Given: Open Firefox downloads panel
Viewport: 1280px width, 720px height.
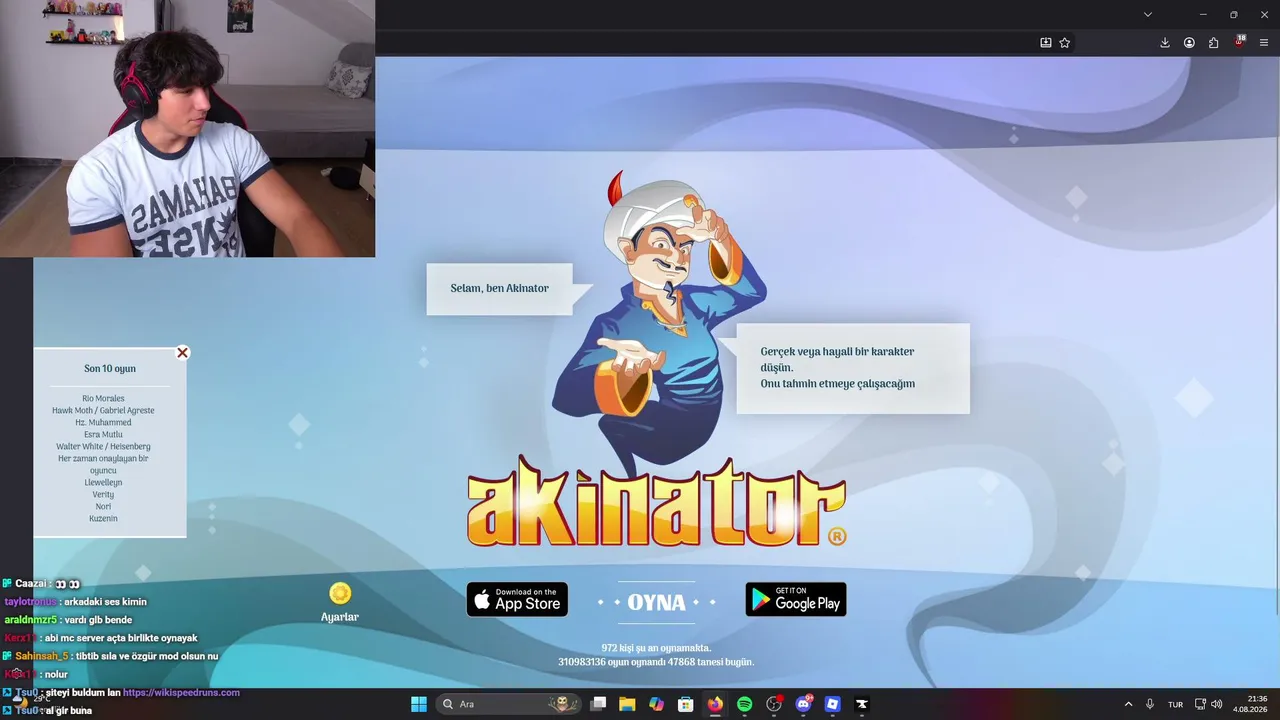Looking at the screenshot, I should (1165, 43).
